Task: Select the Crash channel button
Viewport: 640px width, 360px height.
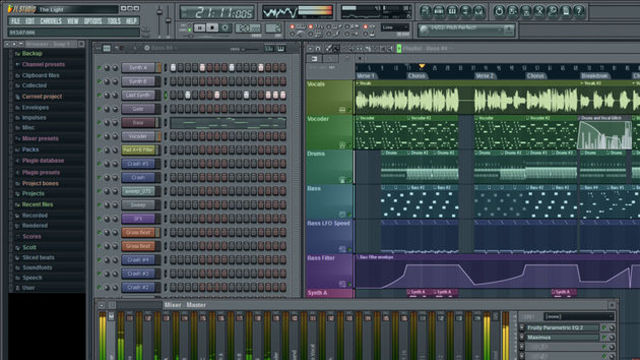Action: click(138, 178)
